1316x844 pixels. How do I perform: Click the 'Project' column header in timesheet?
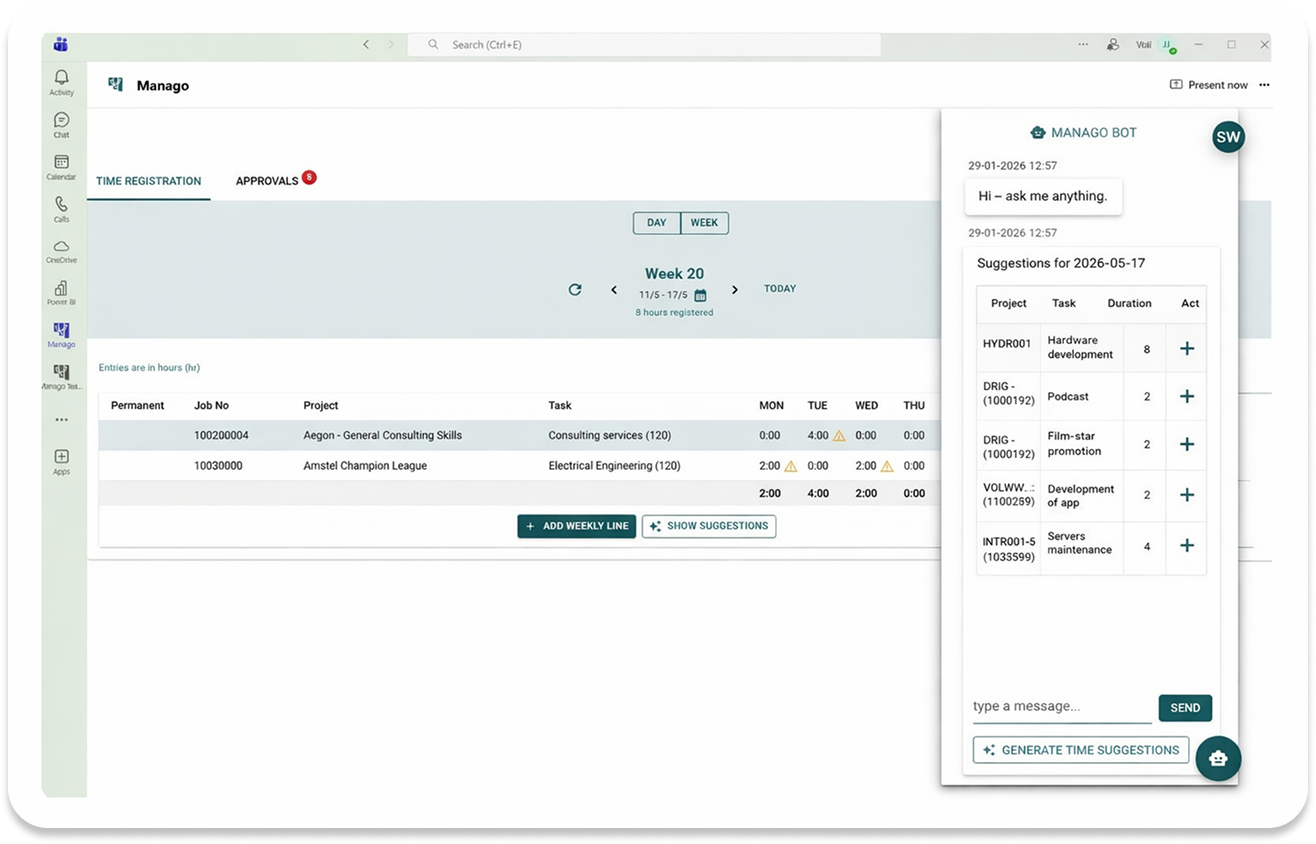click(x=321, y=406)
